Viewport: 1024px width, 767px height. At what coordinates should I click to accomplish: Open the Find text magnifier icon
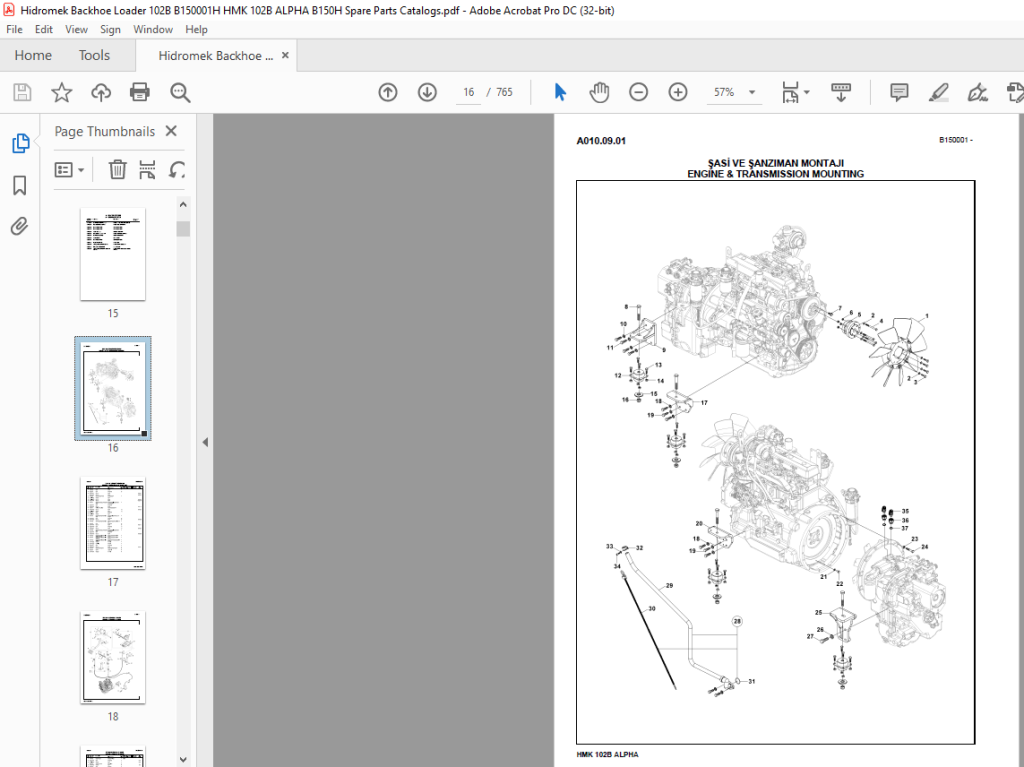coord(180,92)
